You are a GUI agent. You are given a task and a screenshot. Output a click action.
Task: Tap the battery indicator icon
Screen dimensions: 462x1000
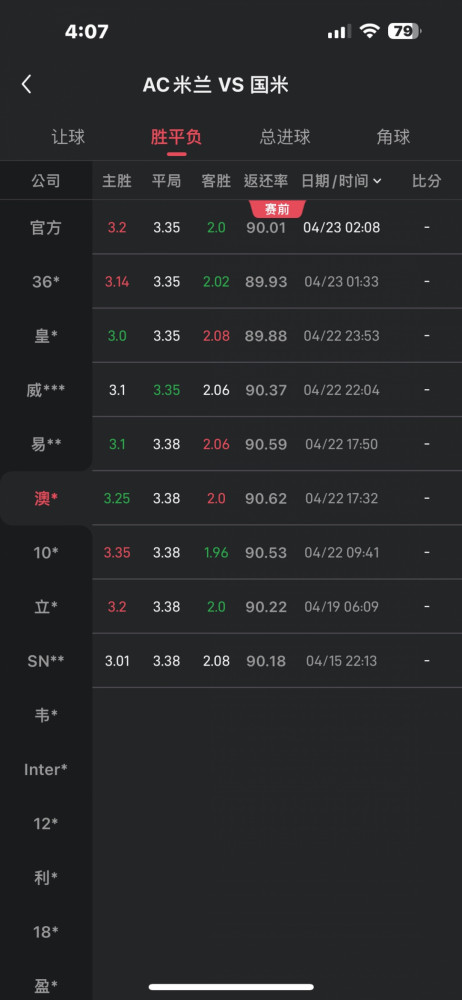click(405, 31)
